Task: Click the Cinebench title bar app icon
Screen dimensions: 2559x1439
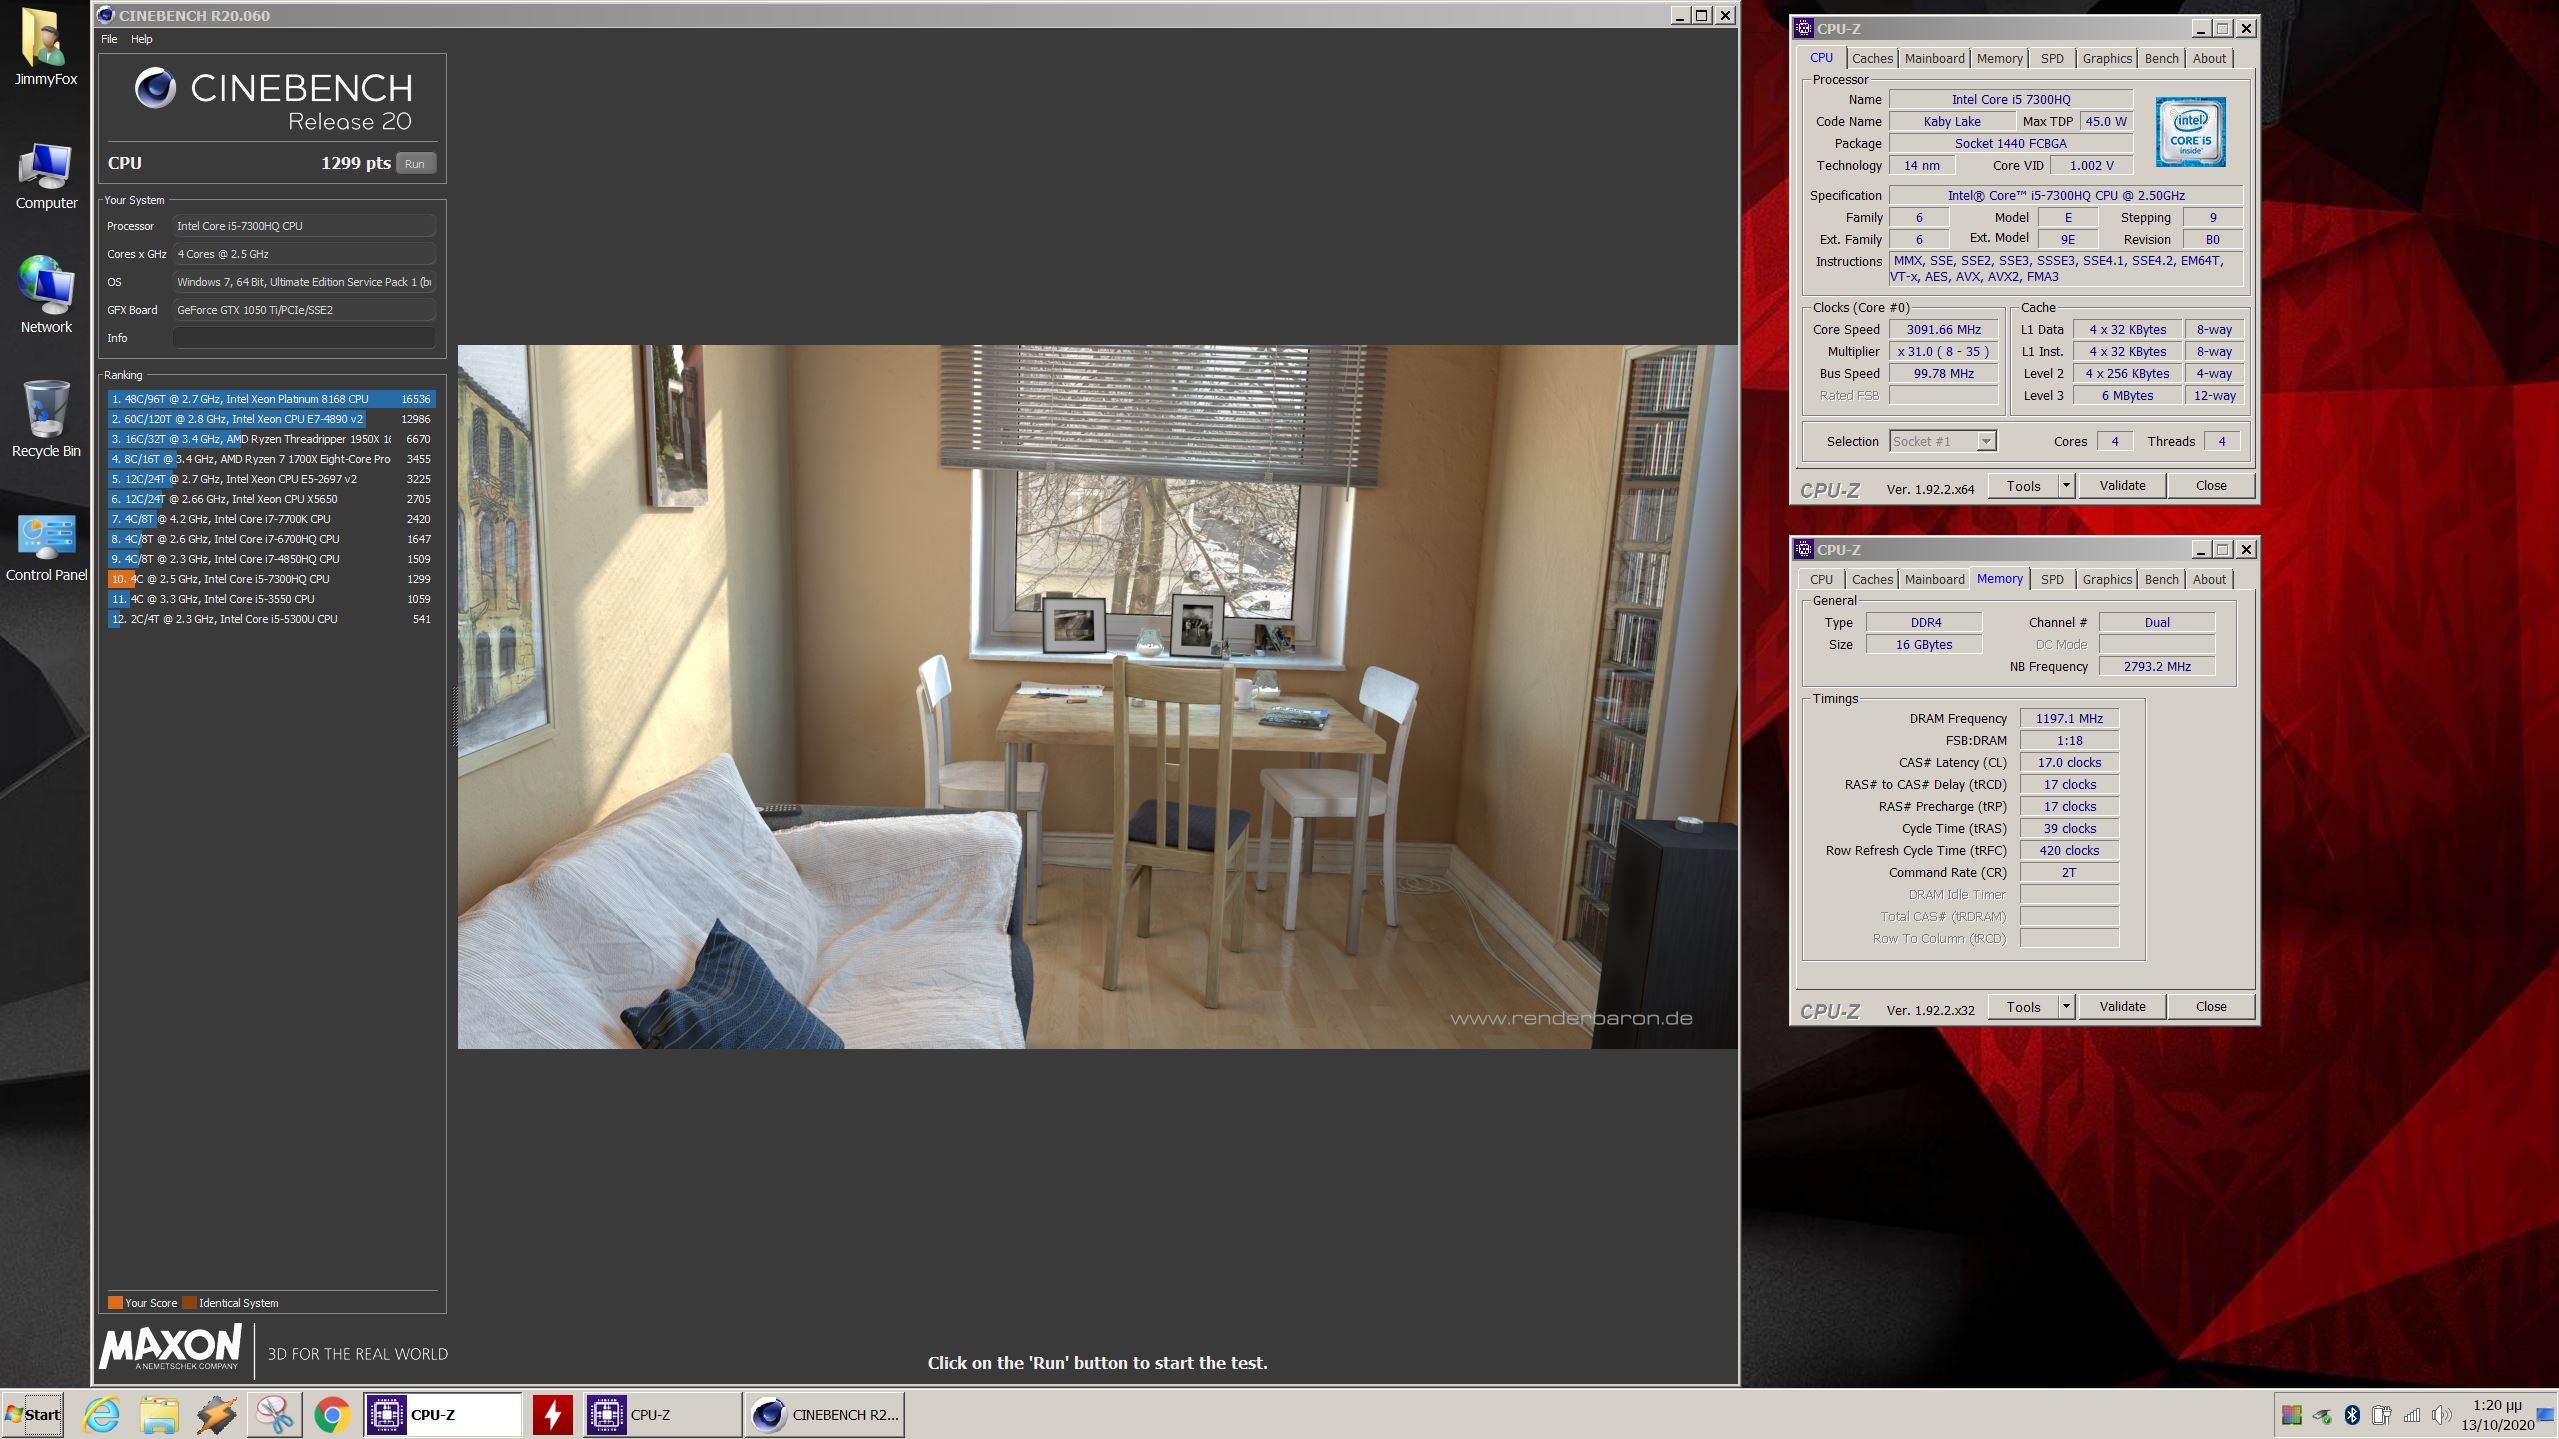Action: pos(106,15)
